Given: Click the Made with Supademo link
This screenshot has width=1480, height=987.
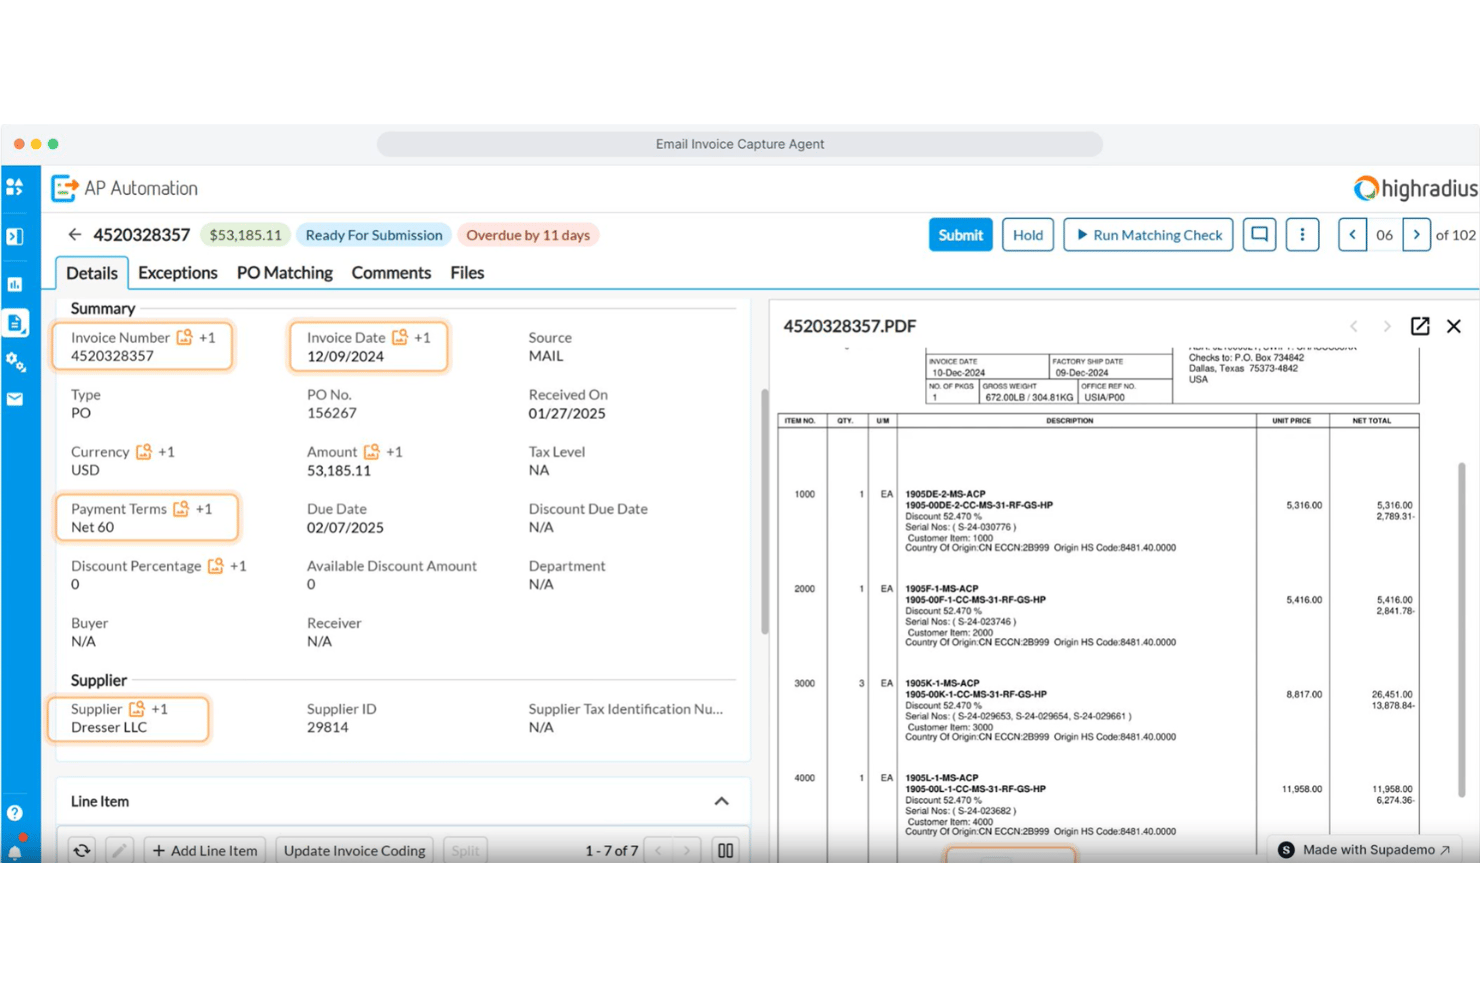Looking at the screenshot, I should point(1364,849).
